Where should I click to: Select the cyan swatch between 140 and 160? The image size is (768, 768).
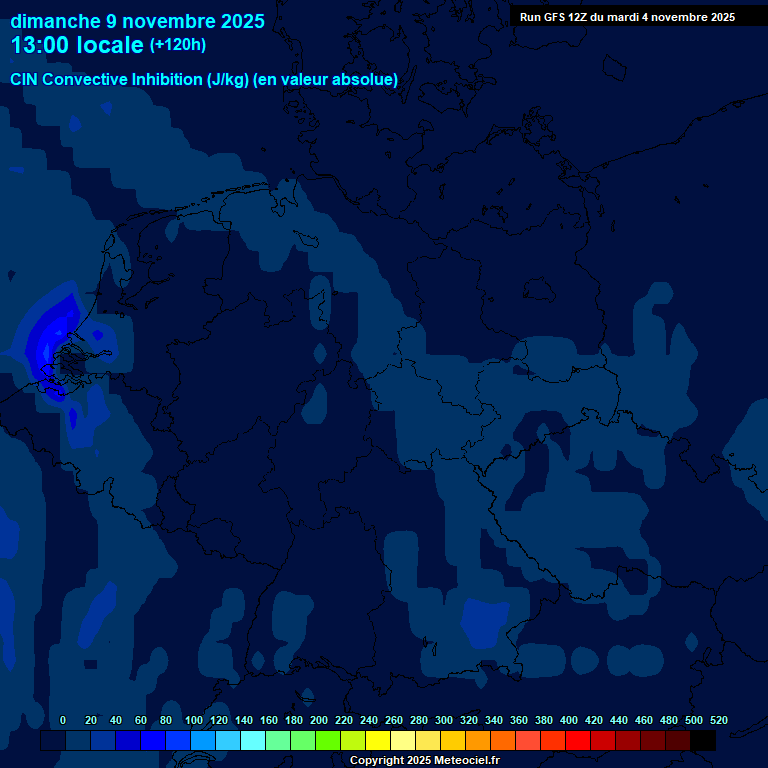[253, 740]
